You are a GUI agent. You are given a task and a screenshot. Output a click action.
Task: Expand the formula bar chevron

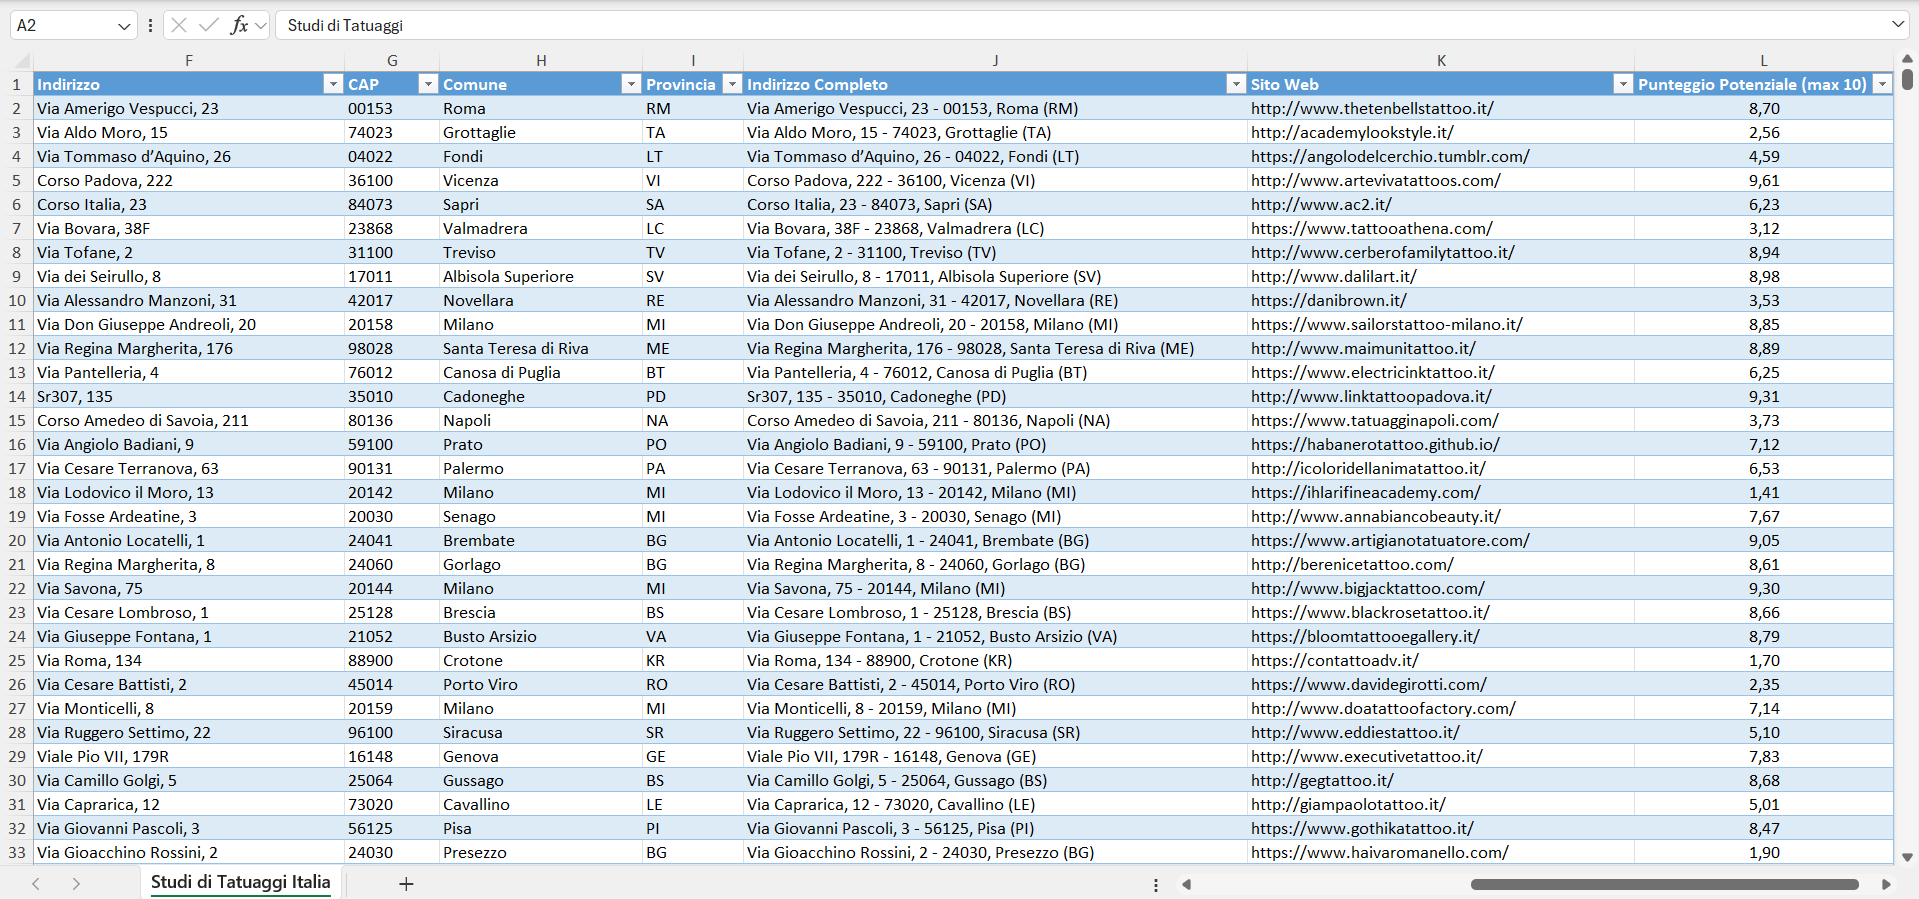click(x=1897, y=24)
